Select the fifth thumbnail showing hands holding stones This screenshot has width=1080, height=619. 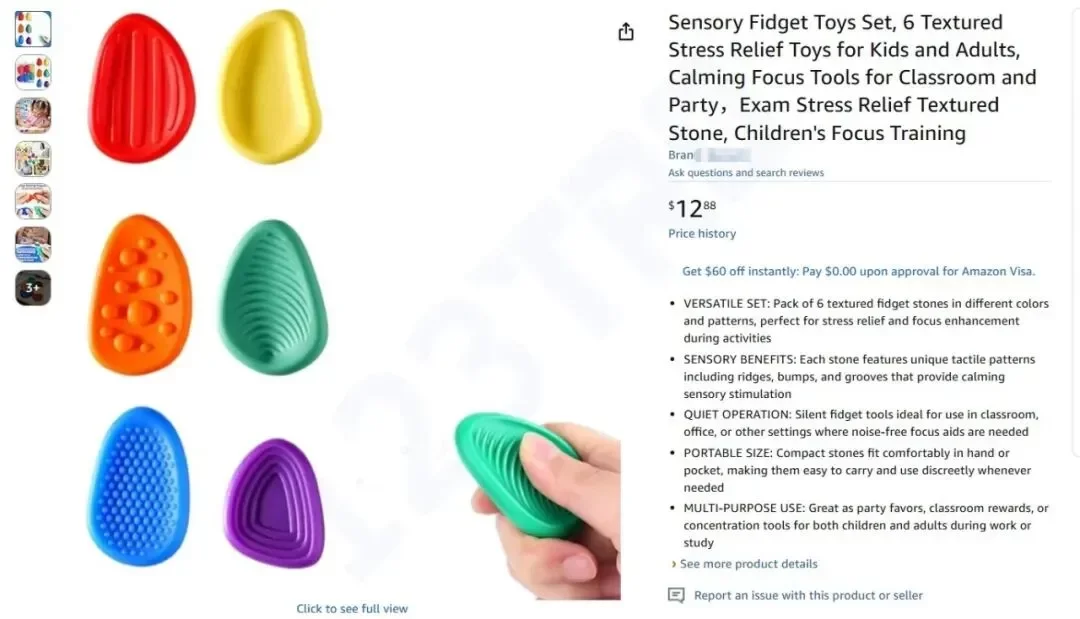[33, 201]
